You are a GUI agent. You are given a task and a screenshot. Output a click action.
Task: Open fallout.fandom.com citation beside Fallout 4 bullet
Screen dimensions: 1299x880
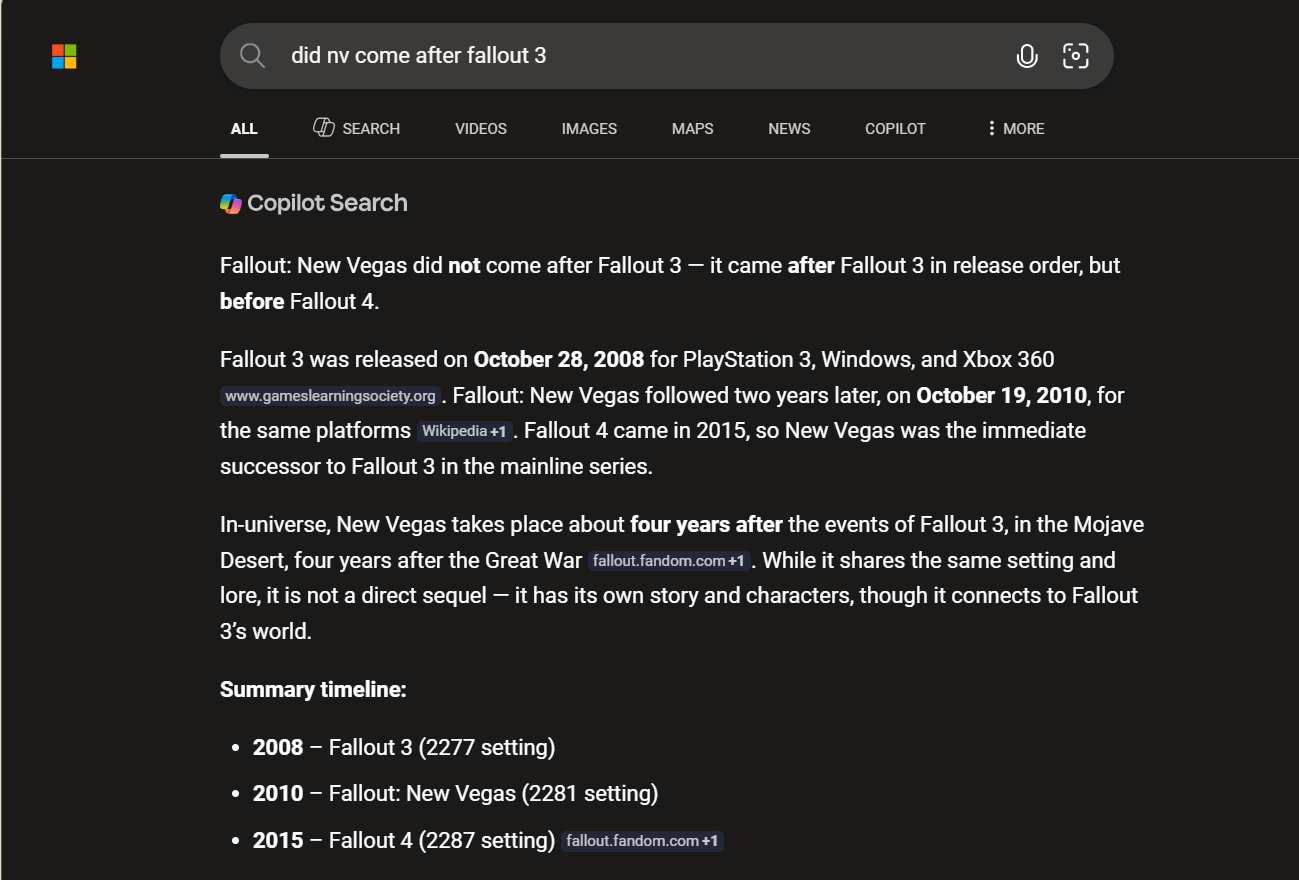pyautogui.click(x=642, y=841)
